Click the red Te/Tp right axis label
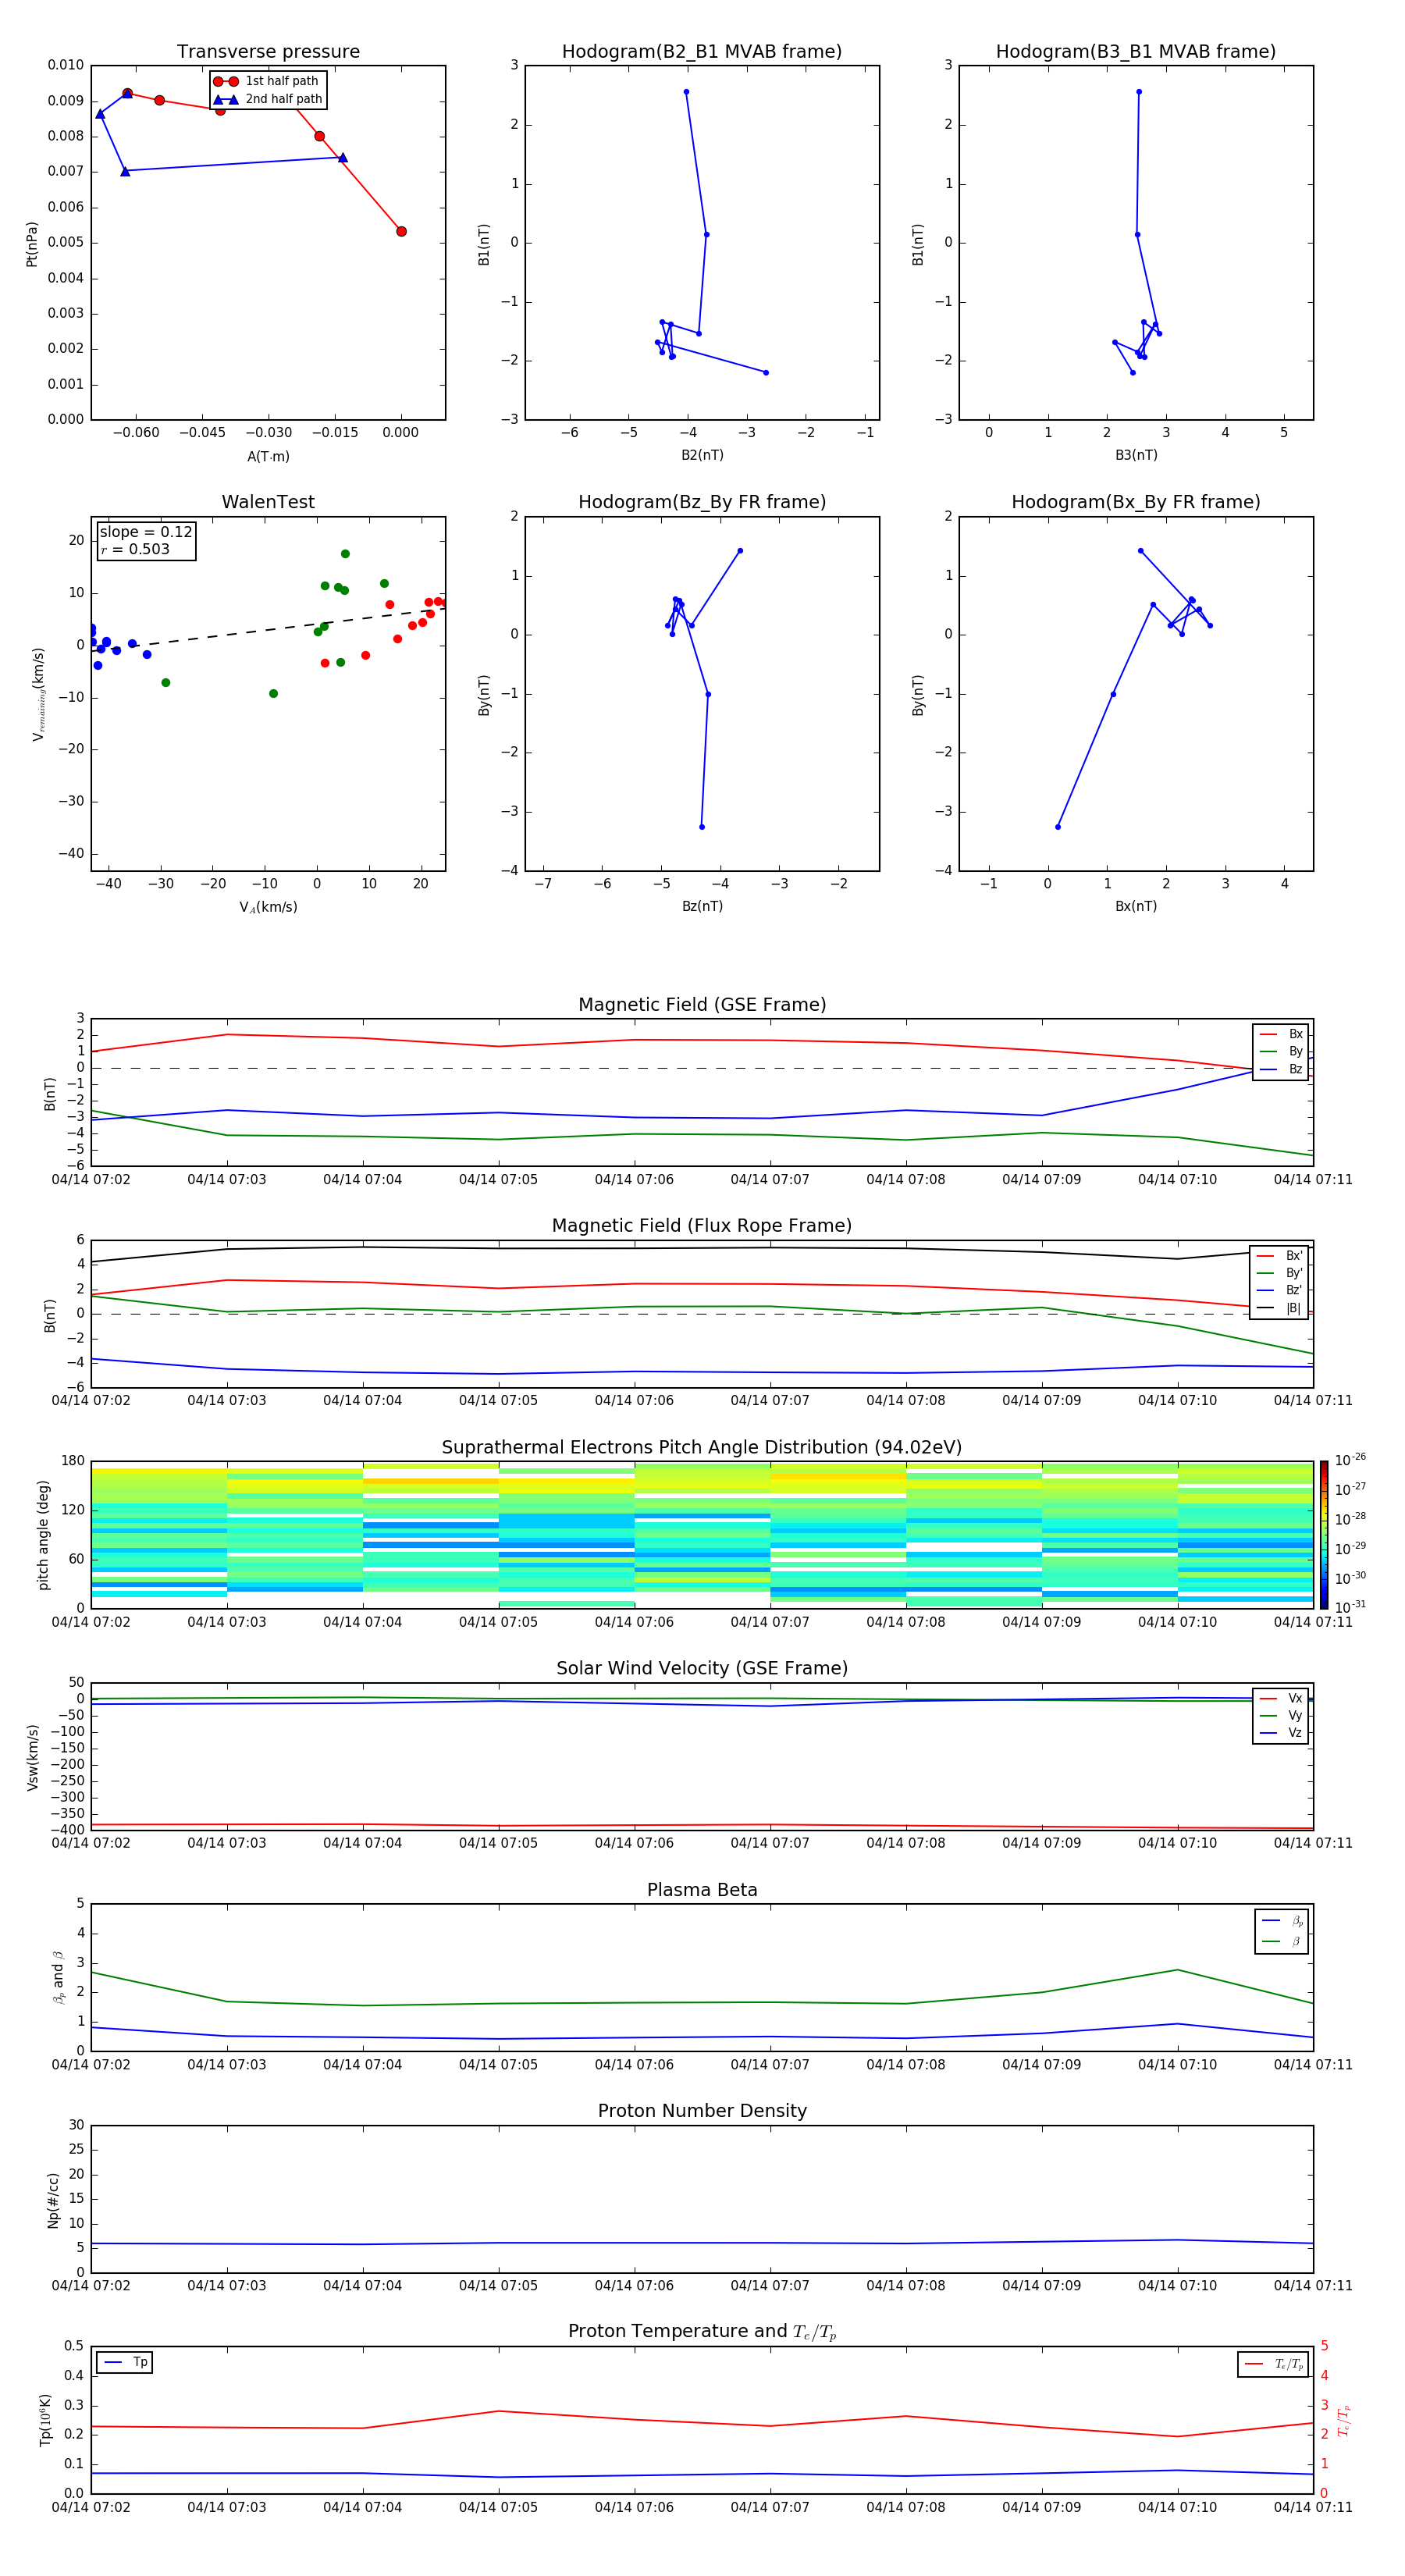 pos(1343,2420)
